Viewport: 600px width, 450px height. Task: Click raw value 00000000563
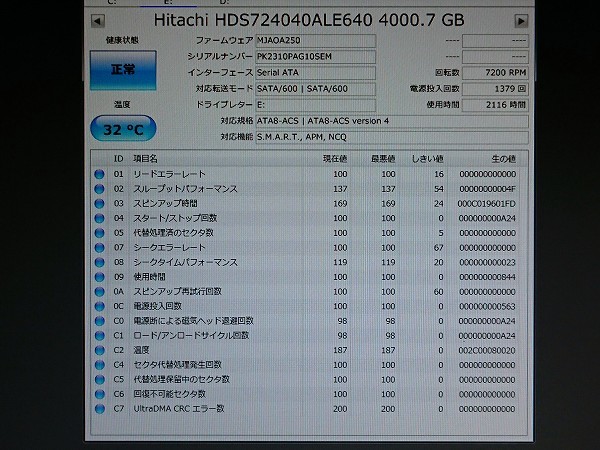click(x=487, y=307)
